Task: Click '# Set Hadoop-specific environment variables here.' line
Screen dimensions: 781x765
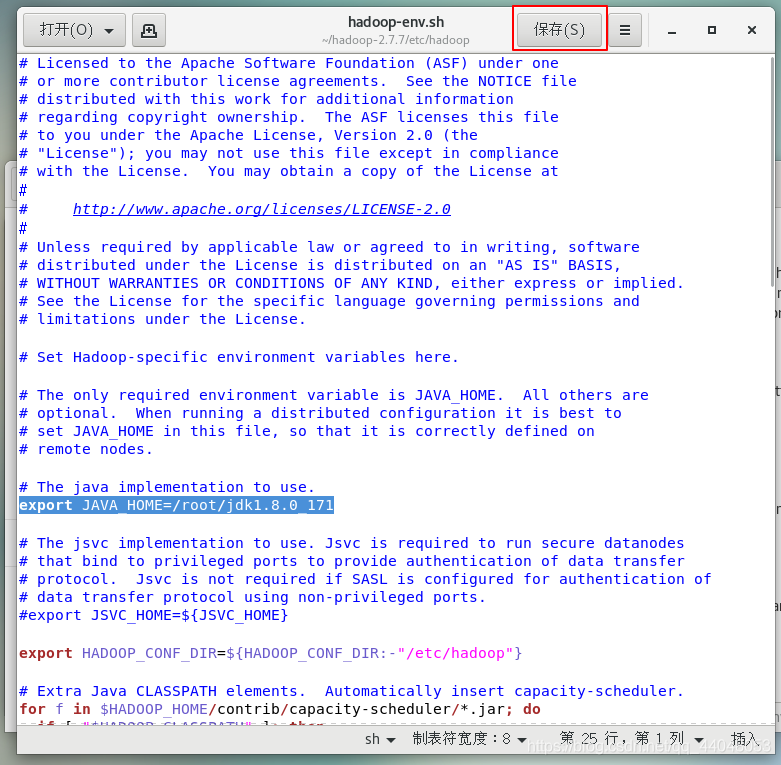Action: point(239,357)
